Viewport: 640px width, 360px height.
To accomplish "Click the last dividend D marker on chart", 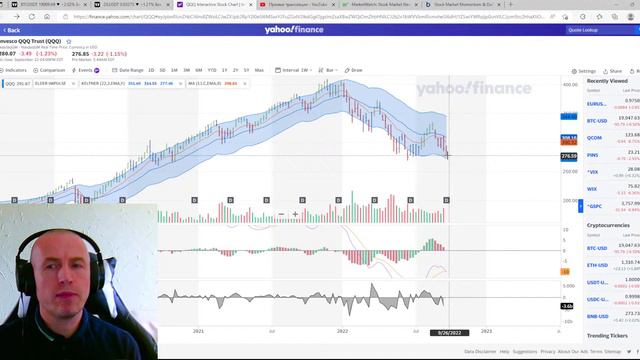I will click(446, 200).
